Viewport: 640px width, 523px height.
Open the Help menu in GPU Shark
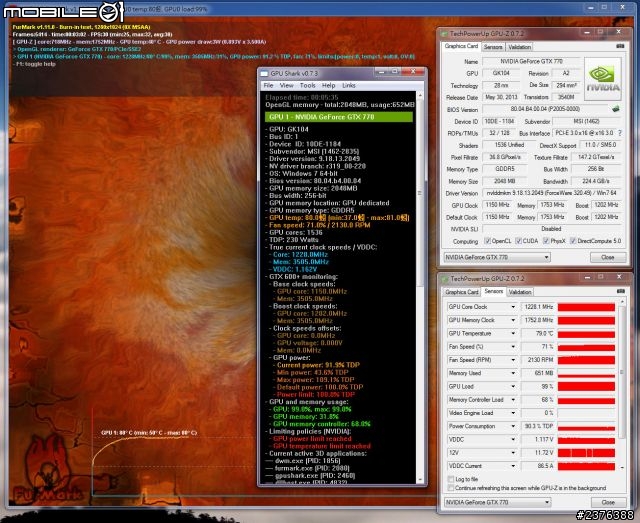pos(329,85)
